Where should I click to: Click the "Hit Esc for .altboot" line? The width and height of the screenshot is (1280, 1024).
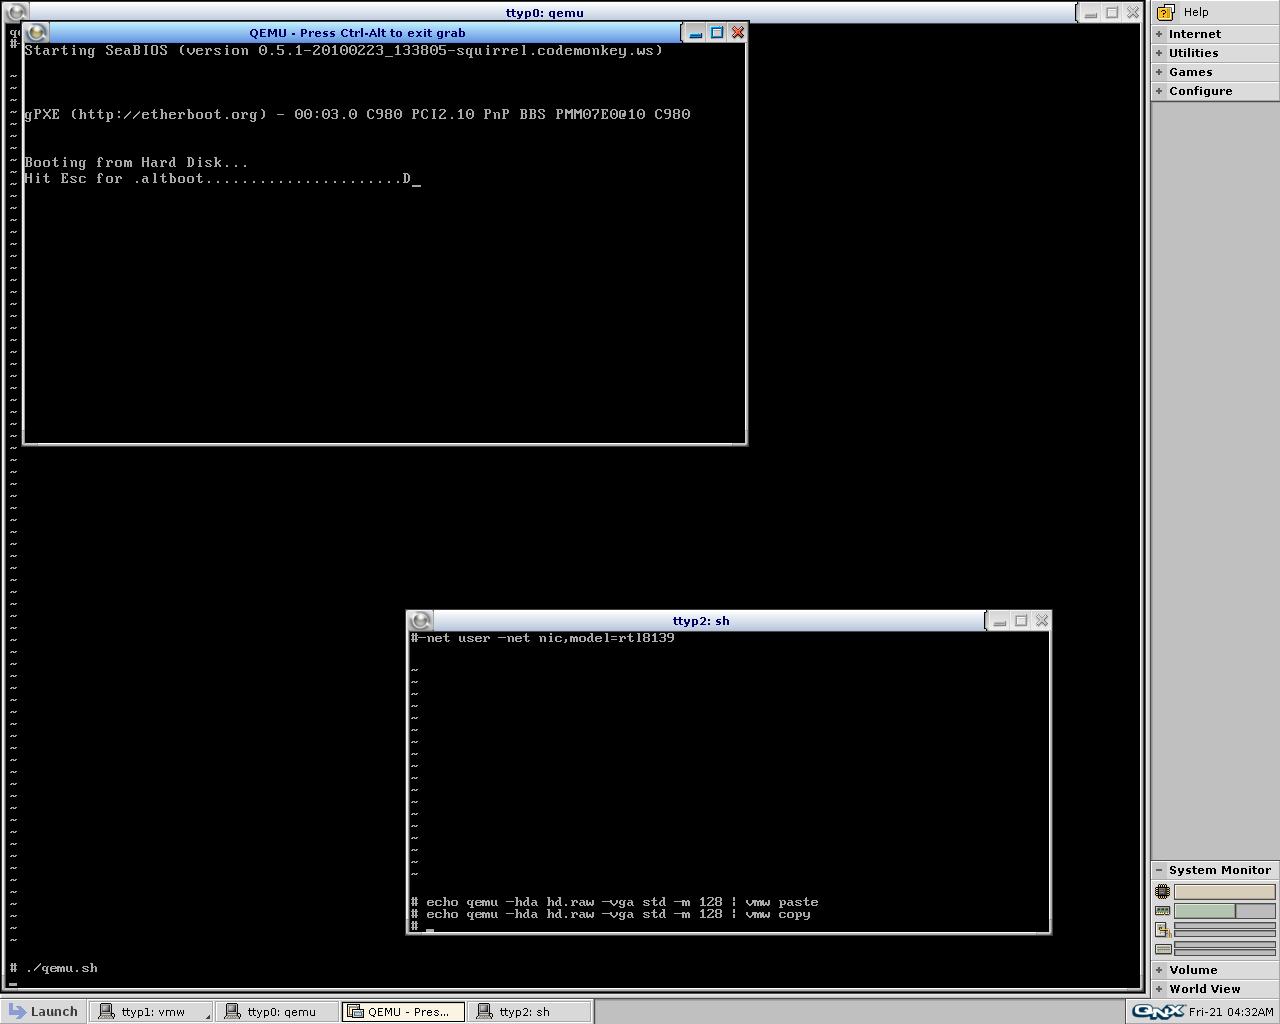click(x=222, y=178)
